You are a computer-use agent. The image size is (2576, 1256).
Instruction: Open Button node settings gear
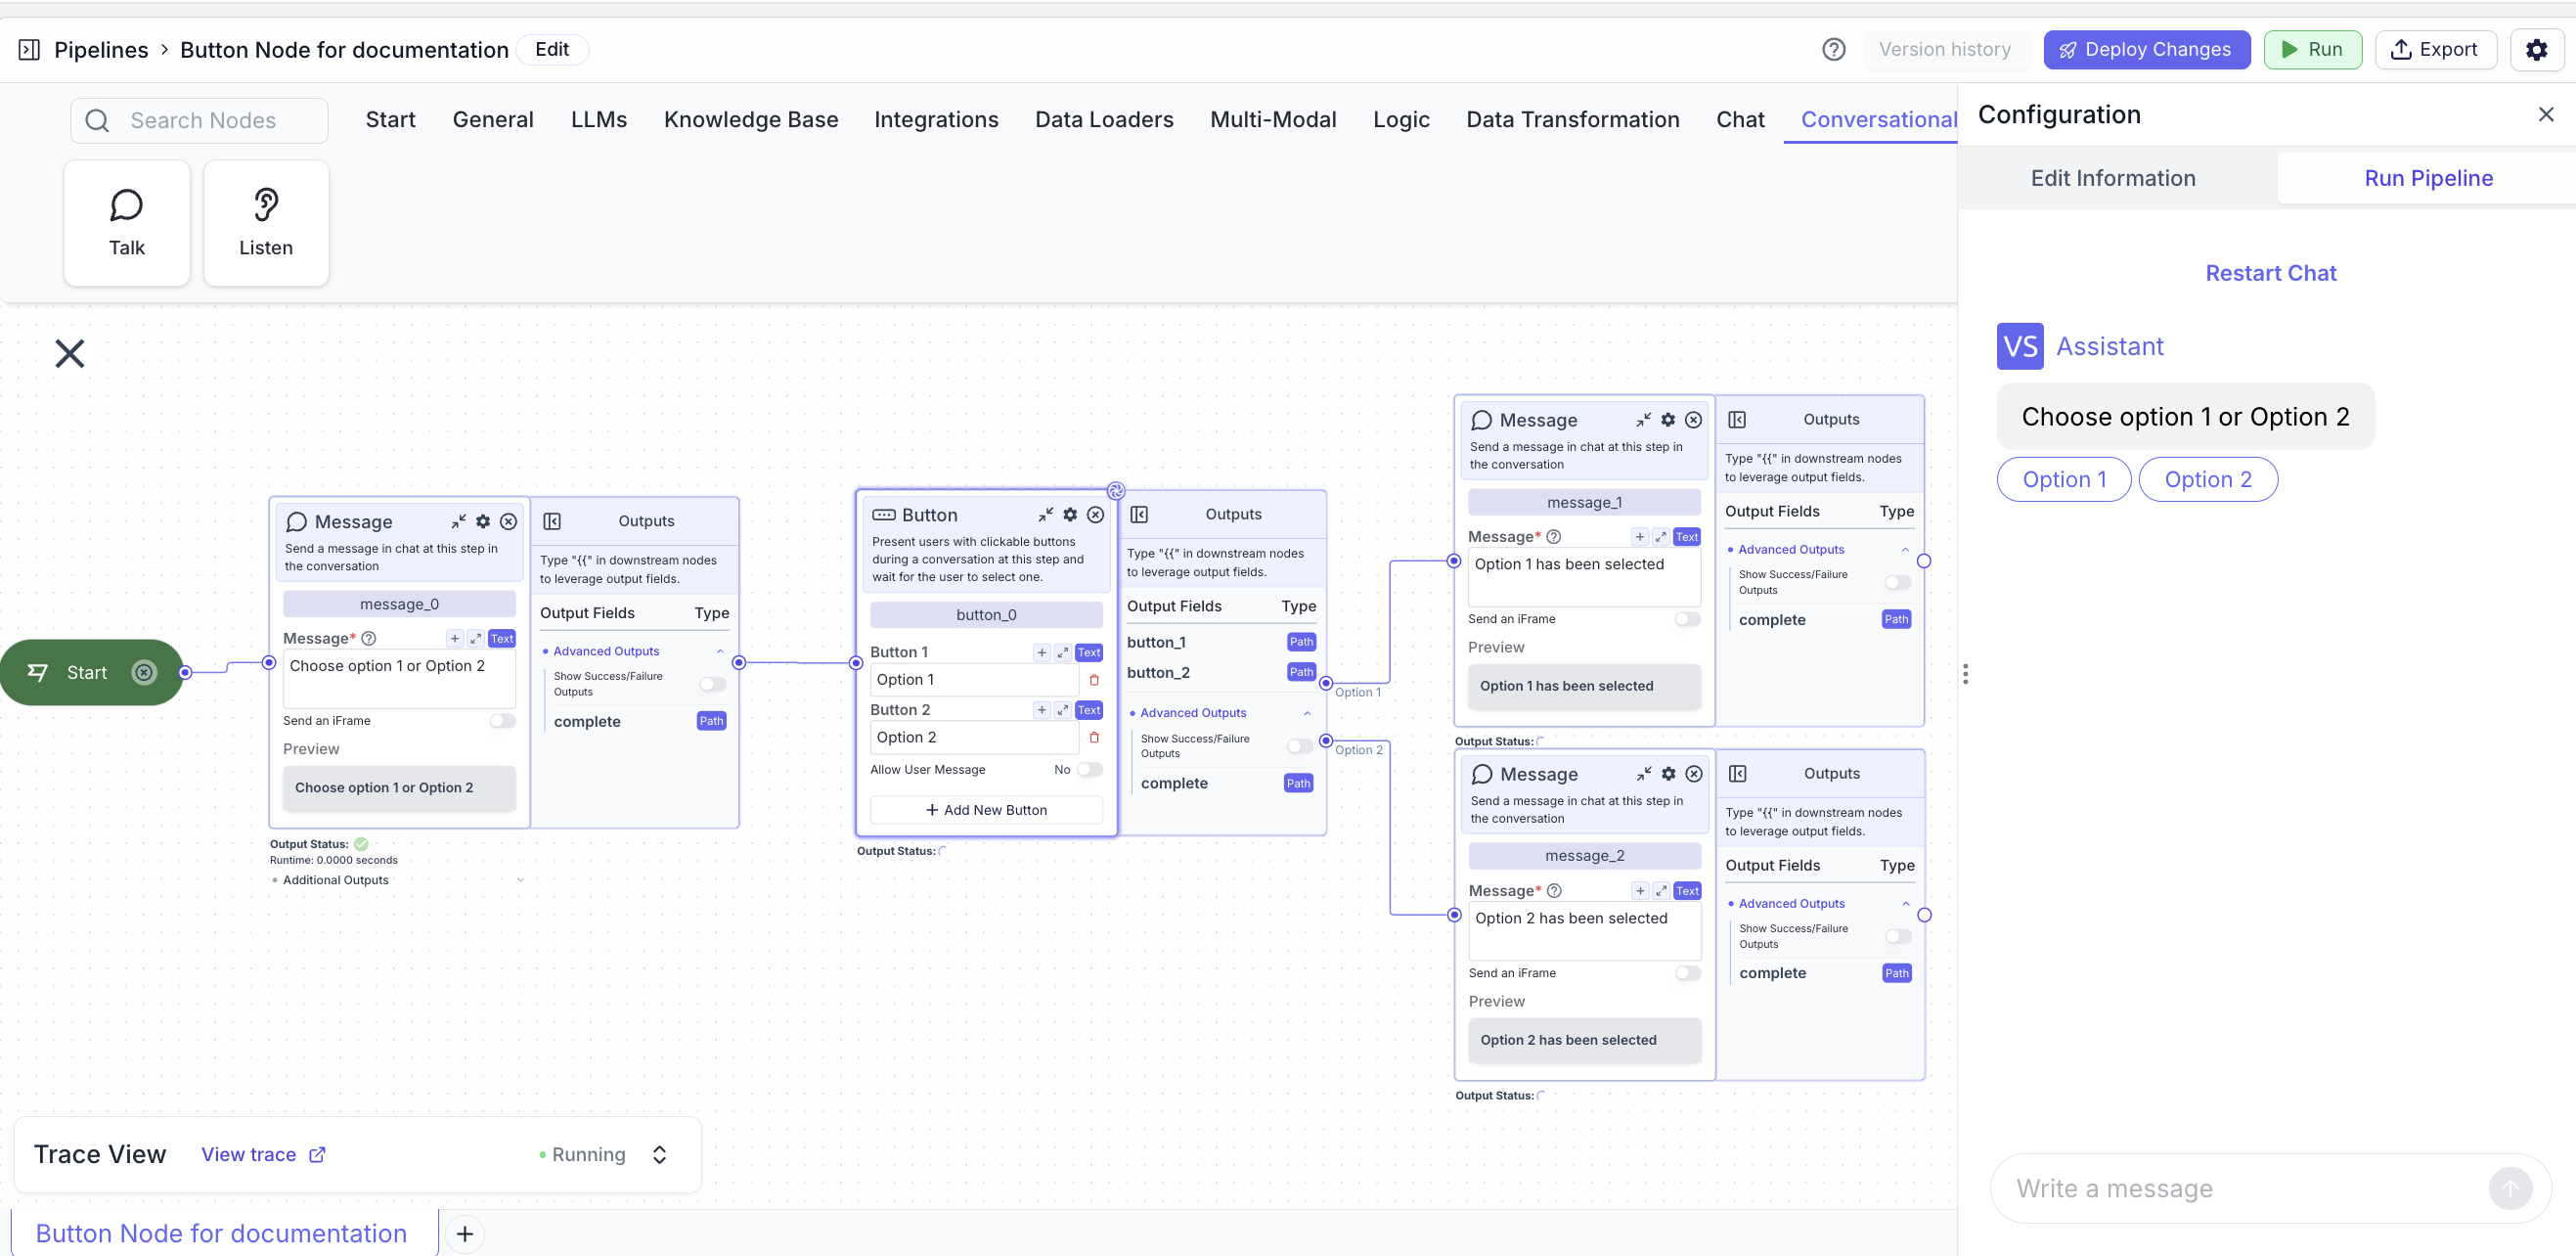(x=1070, y=515)
